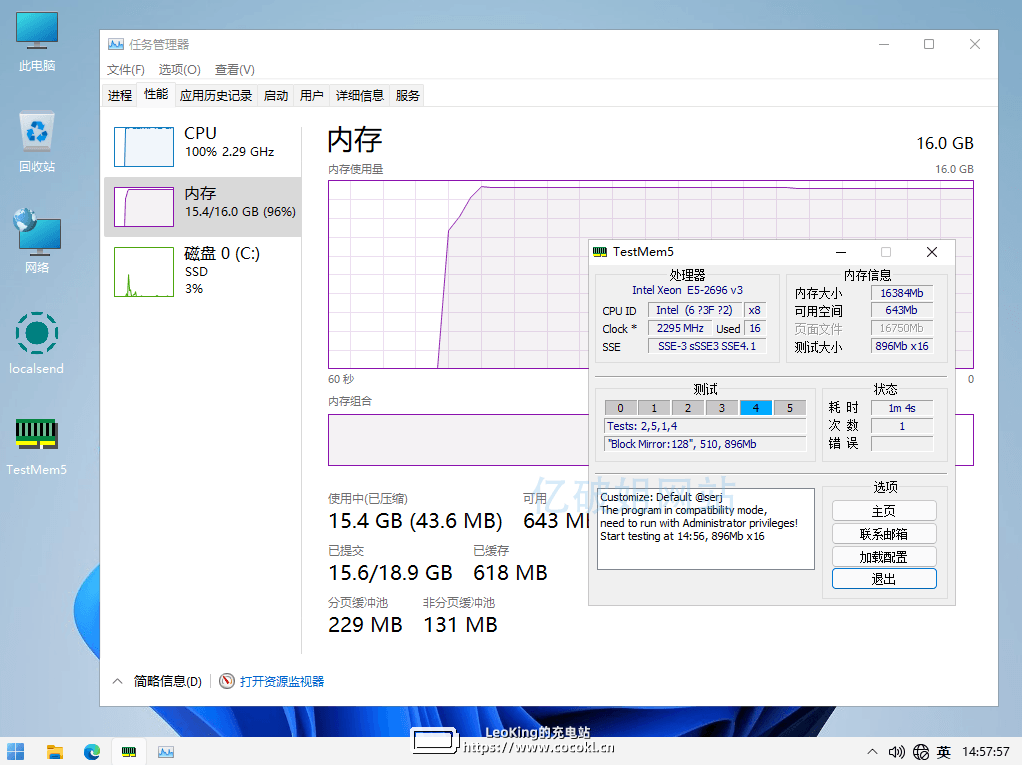Click the 2295 MHz clock field
1022x765 pixels.
[680, 328]
